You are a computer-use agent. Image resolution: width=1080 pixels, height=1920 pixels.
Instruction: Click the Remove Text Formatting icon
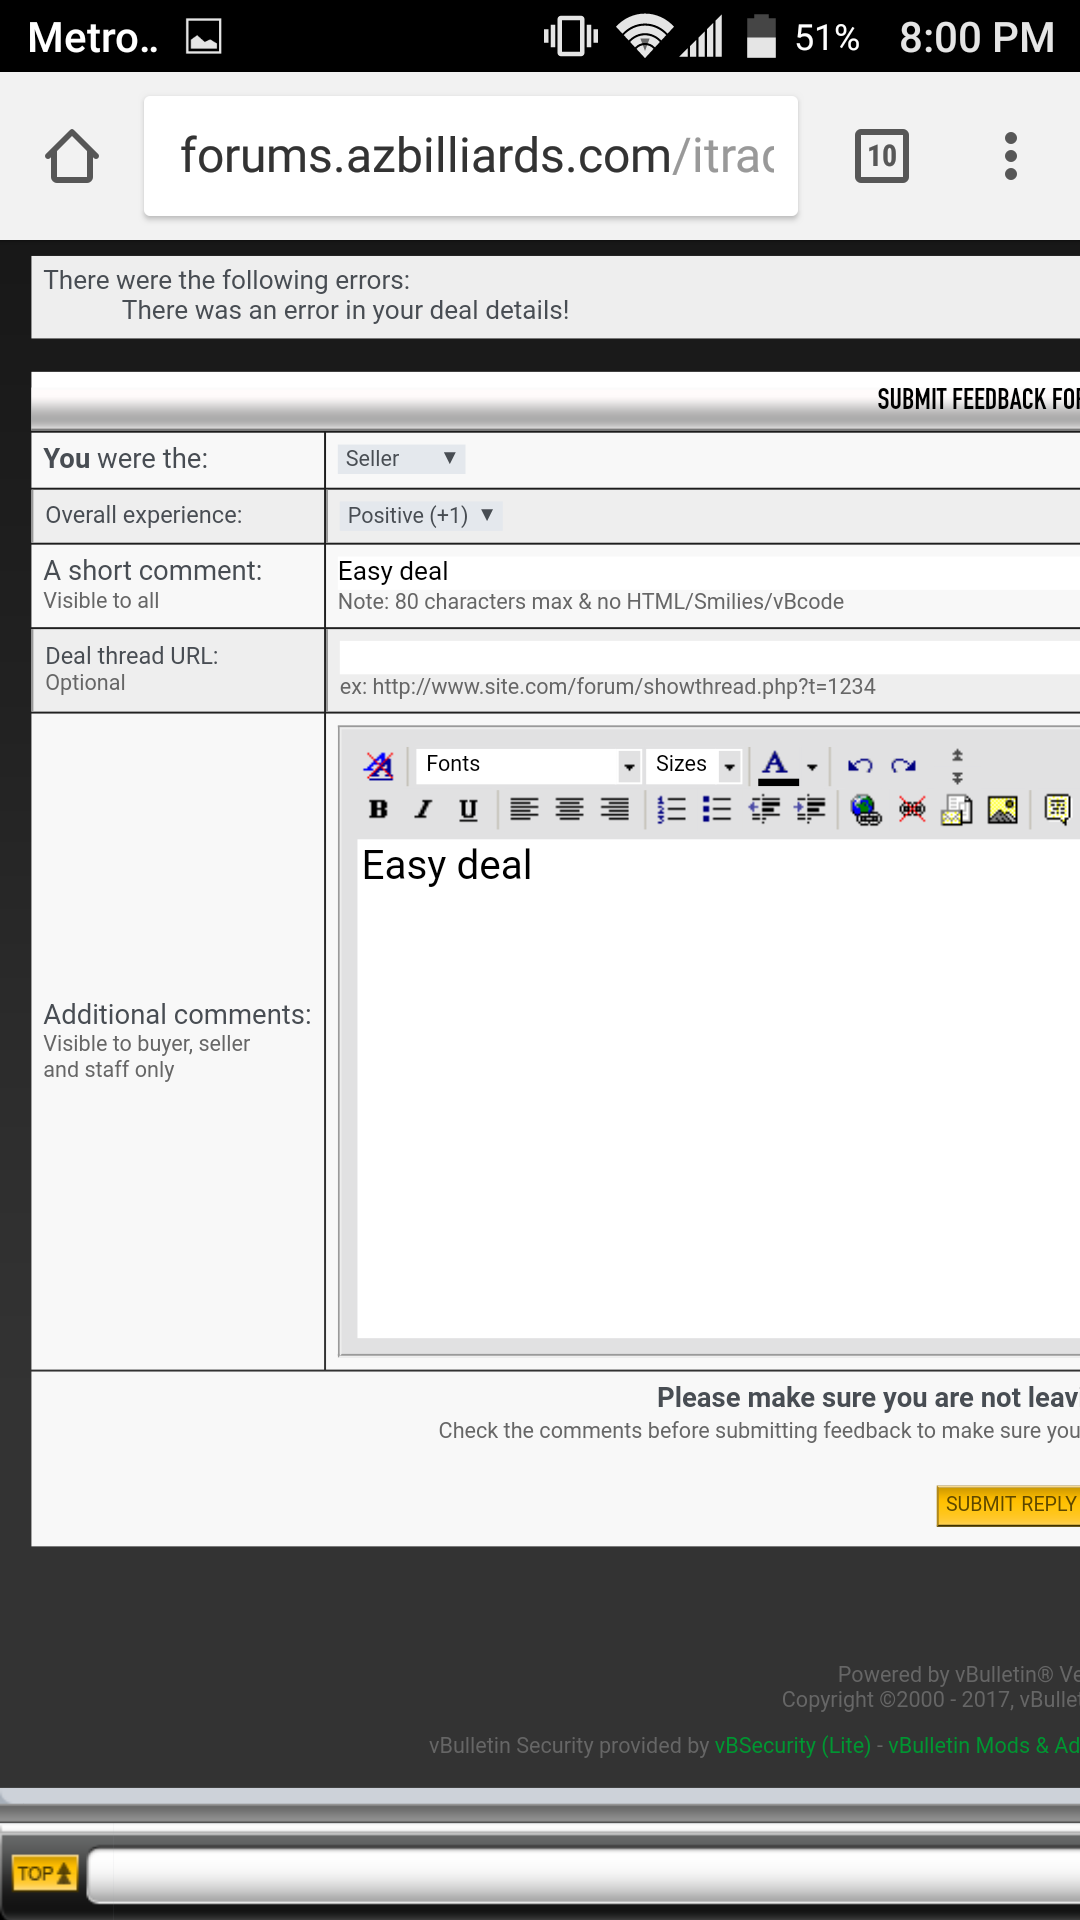click(x=378, y=766)
